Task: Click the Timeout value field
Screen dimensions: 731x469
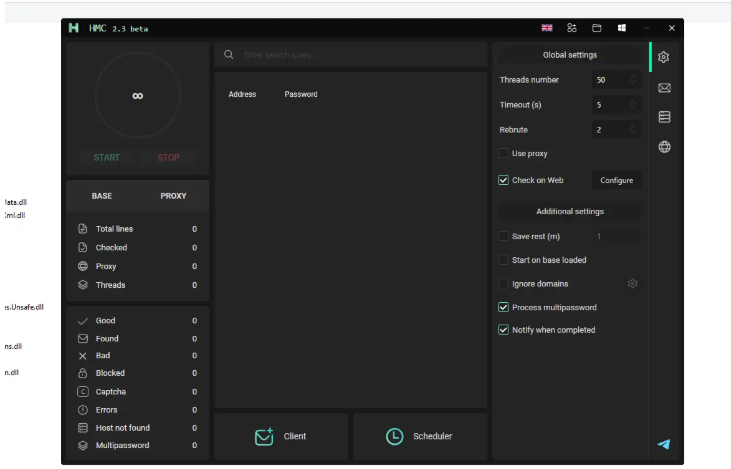Action: [x=616, y=104]
